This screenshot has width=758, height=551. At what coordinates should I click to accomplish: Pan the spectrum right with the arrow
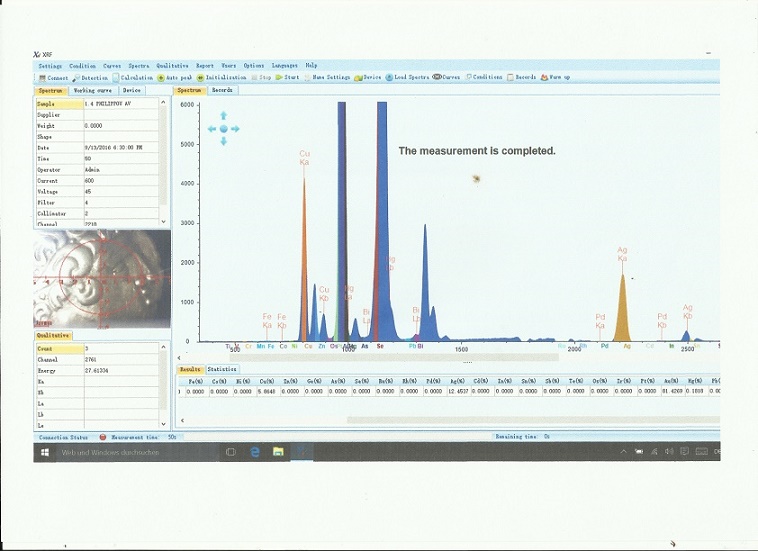(x=236, y=128)
